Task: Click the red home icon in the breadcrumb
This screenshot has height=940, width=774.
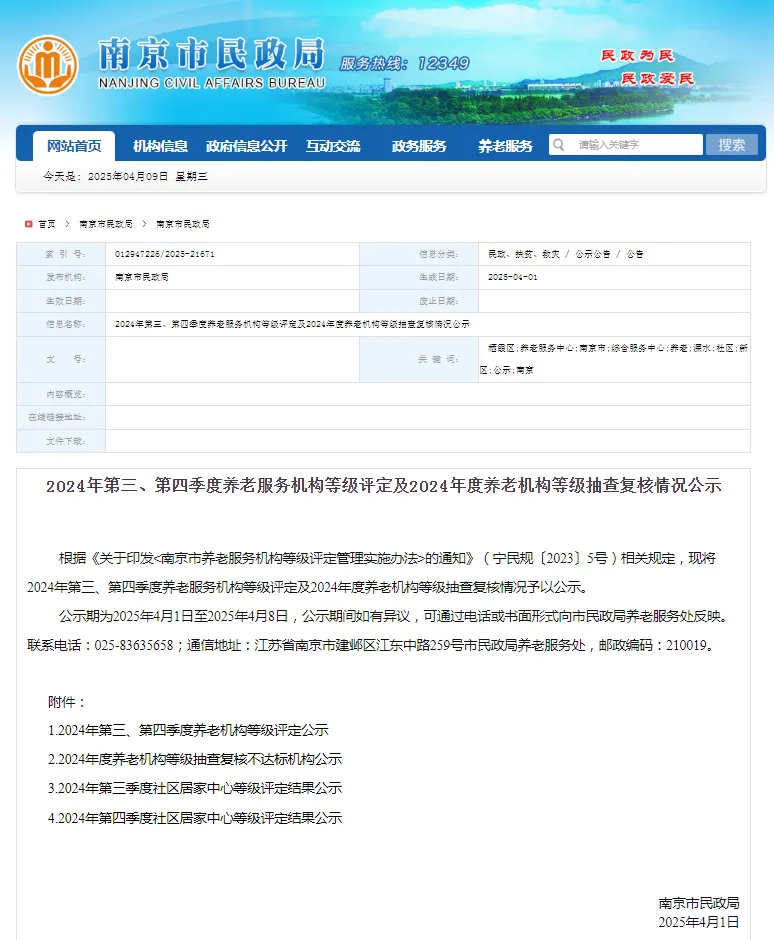Action: pyautogui.click(x=28, y=224)
